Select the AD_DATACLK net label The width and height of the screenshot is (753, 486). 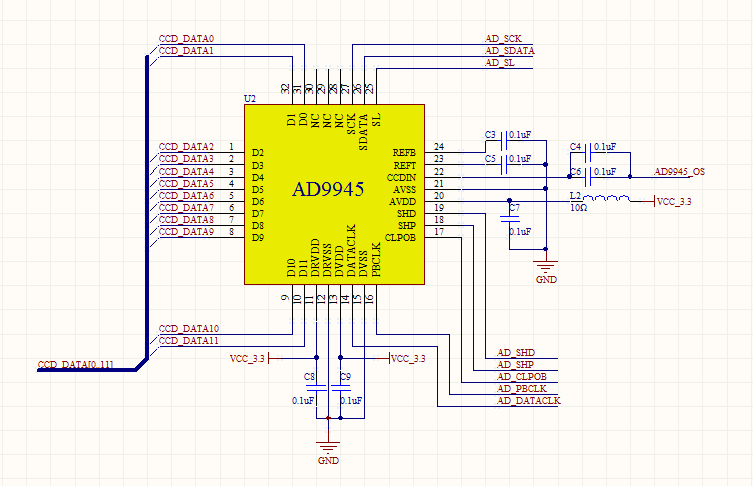click(x=528, y=400)
